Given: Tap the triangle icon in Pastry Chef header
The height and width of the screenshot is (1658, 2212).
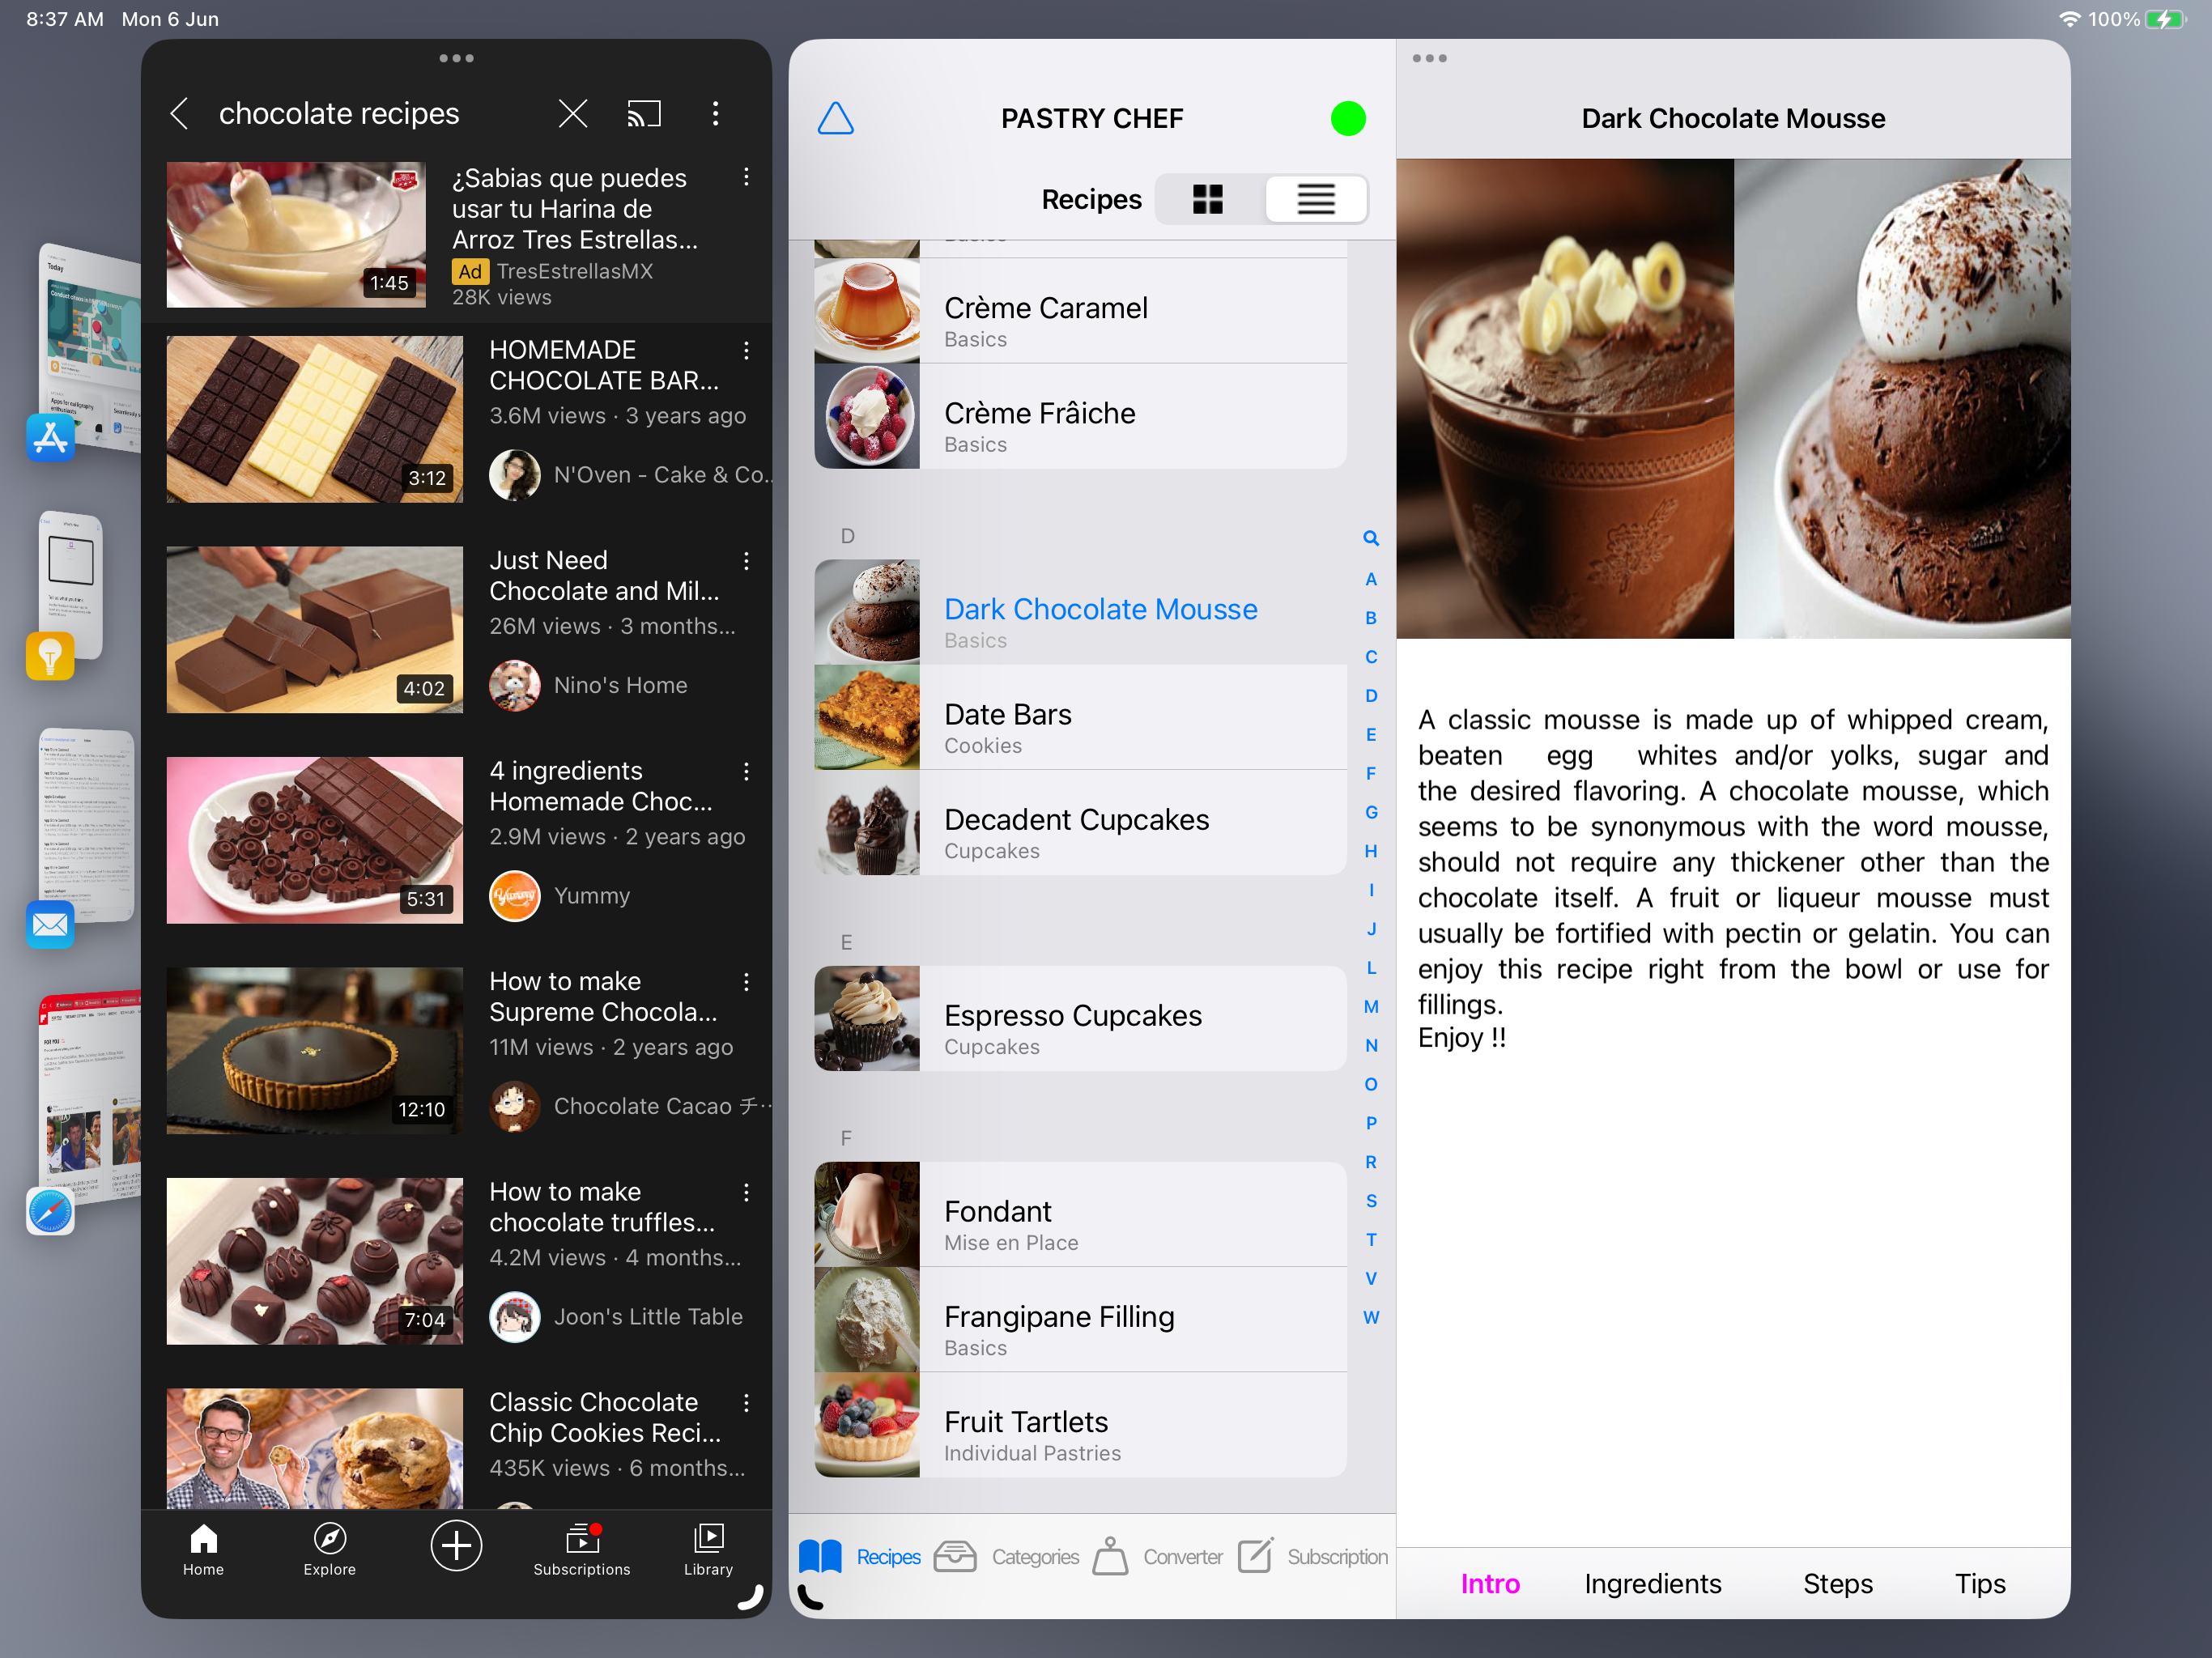Looking at the screenshot, I should click(836, 118).
